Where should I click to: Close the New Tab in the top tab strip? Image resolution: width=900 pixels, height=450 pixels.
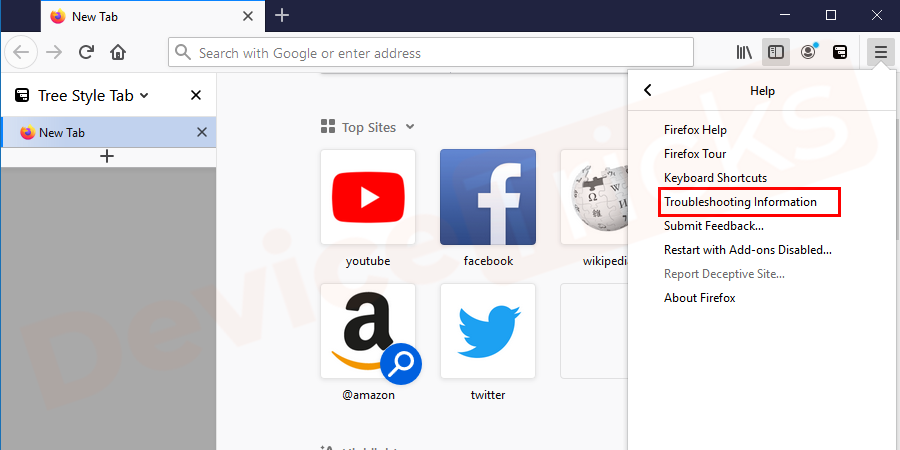click(247, 16)
